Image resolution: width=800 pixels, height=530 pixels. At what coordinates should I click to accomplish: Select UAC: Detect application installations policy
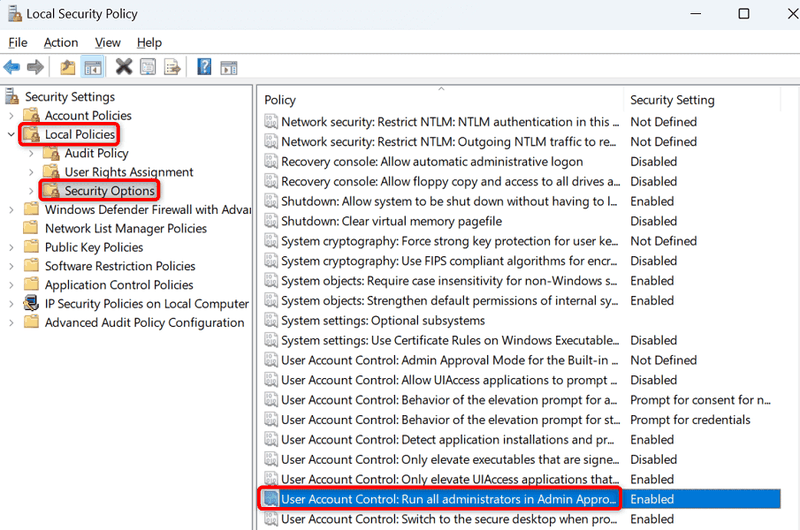[x=447, y=440]
